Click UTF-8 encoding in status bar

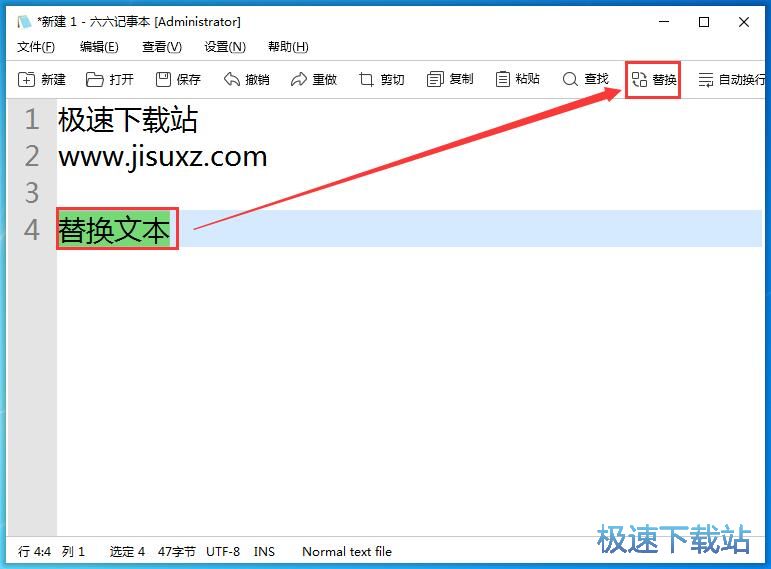223,552
